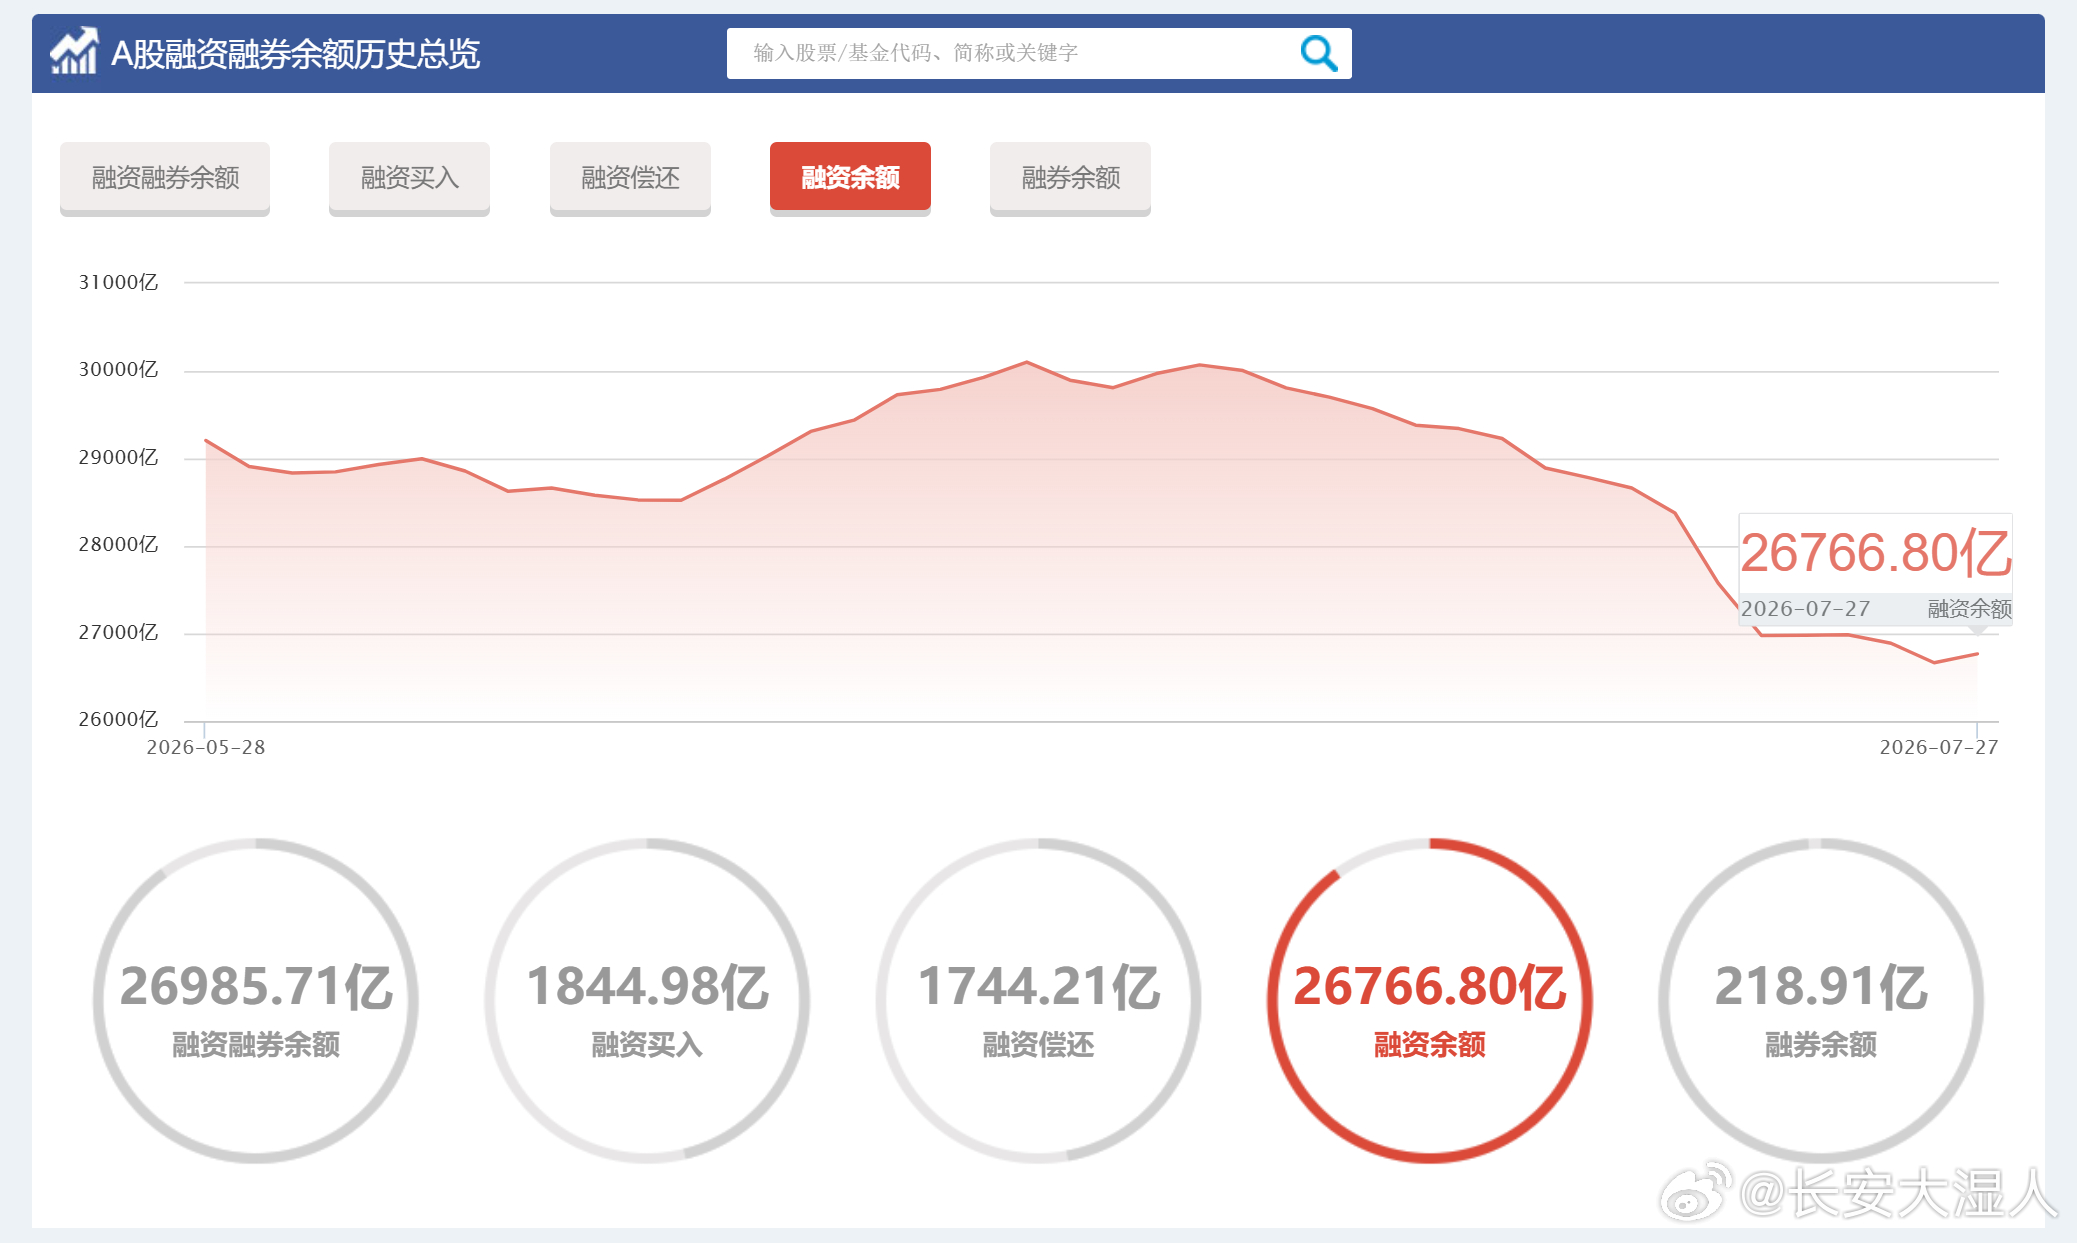
Task: Click the 26985.71亿 融资融券余额 circle
Action: pyautogui.click(x=256, y=1000)
